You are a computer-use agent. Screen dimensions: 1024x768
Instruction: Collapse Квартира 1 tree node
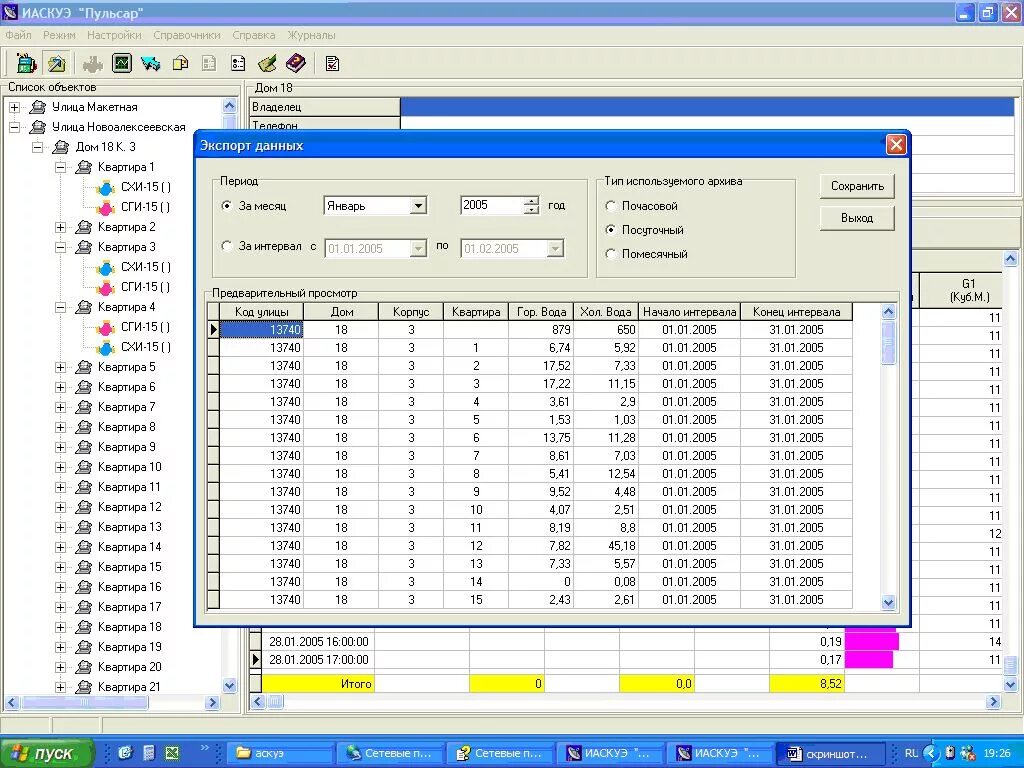[x=60, y=167]
